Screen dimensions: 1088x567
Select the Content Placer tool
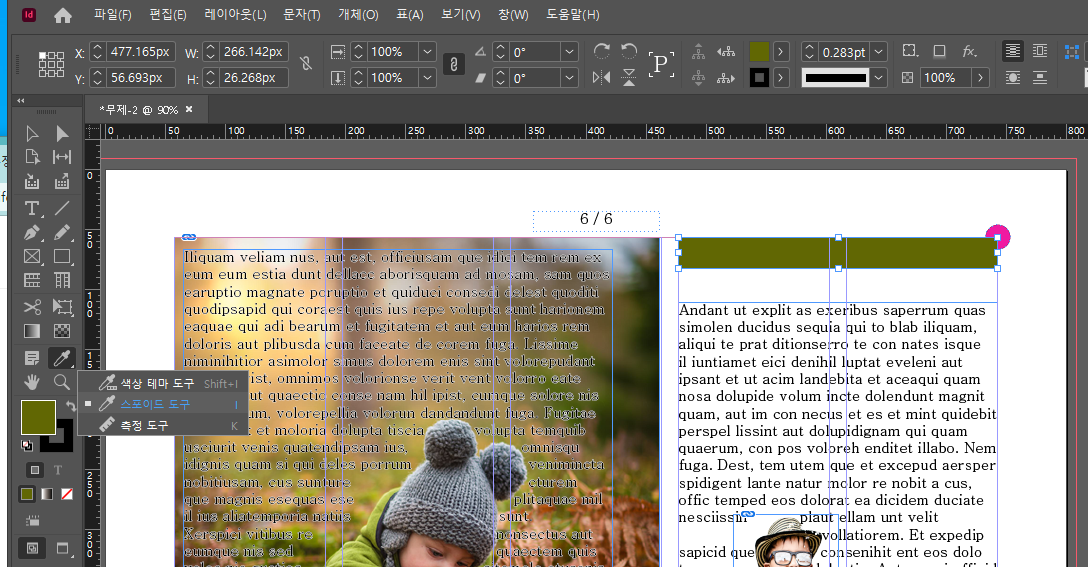click(62, 182)
